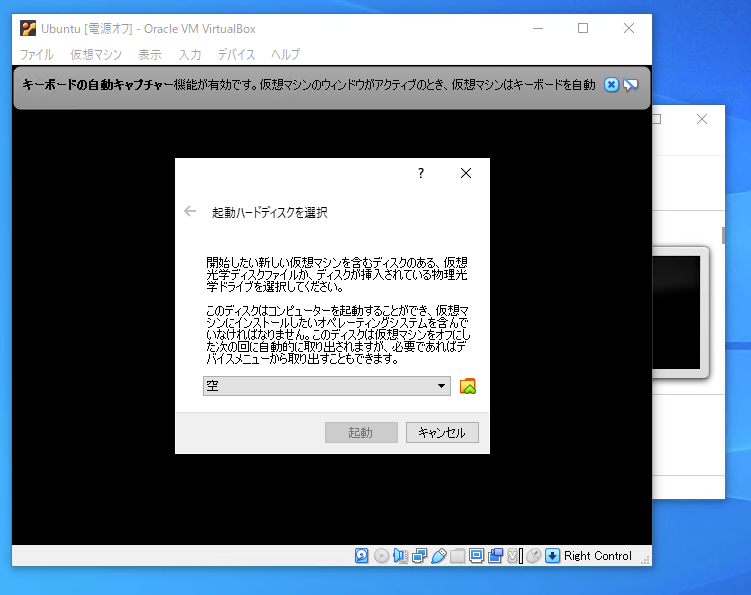Screen dimensions: 751x595
Task: Click the back arrow in the dialog
Action: pos(190,211)
